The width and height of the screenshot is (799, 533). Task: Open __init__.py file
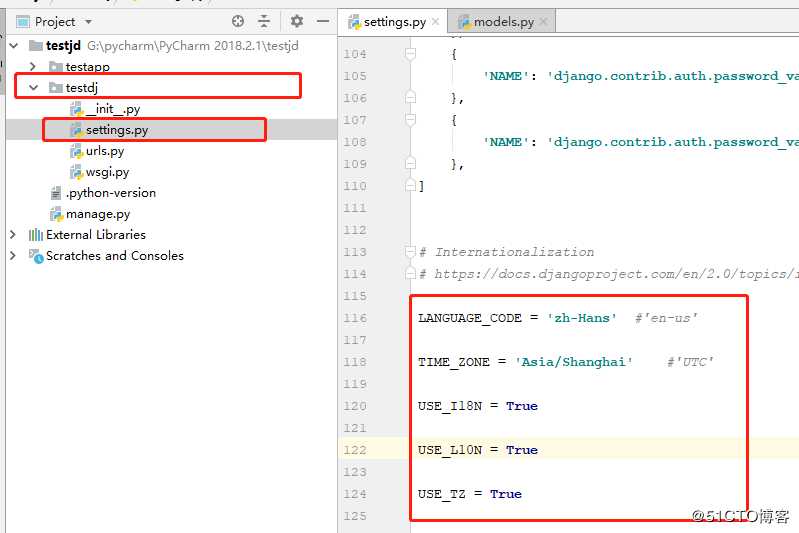113,109
